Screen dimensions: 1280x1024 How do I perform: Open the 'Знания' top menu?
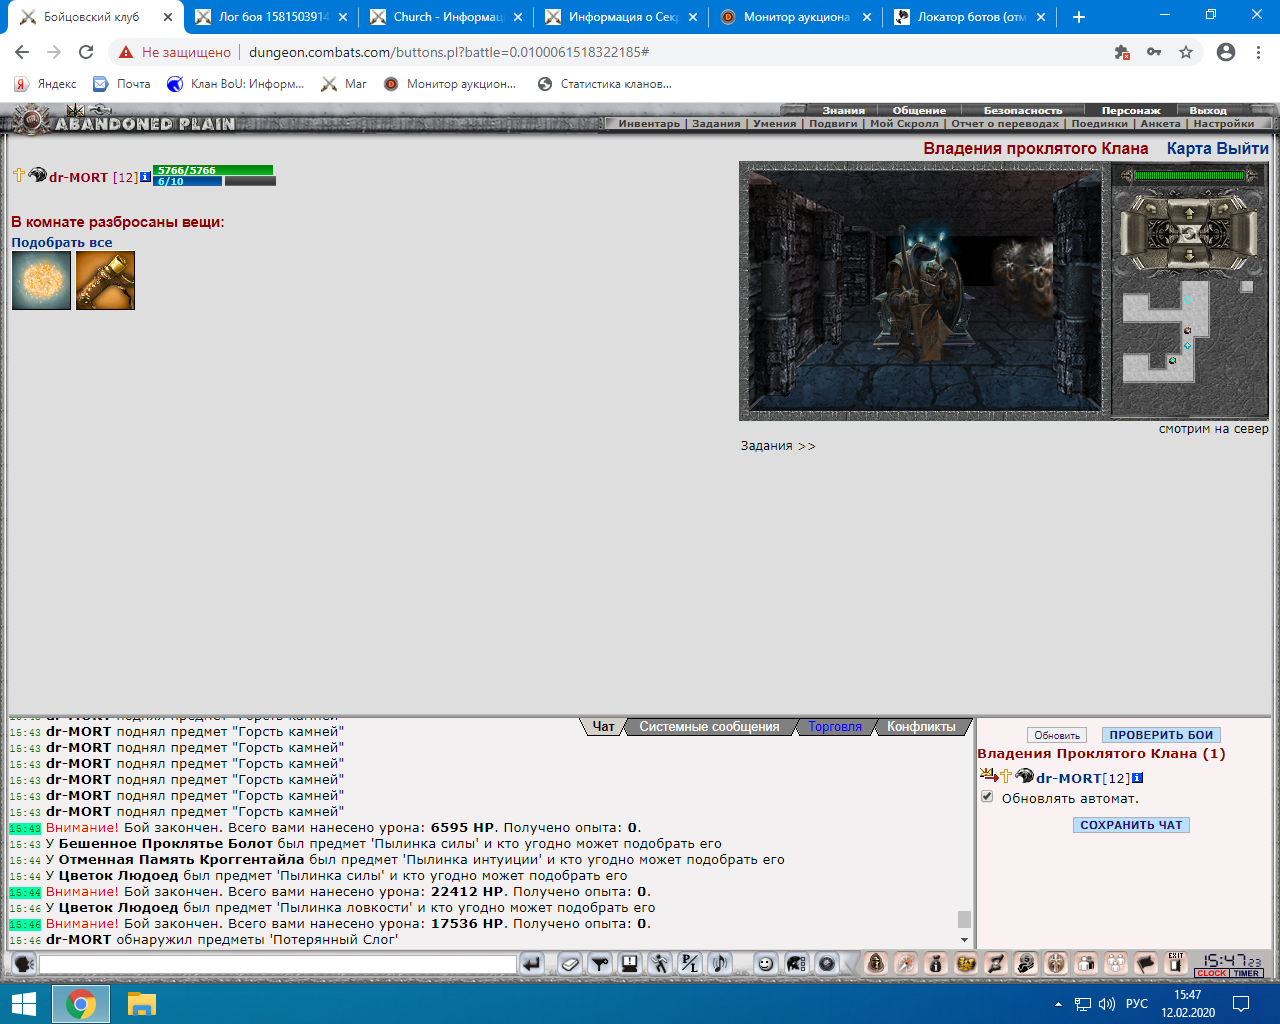click(x=844, y=111)
